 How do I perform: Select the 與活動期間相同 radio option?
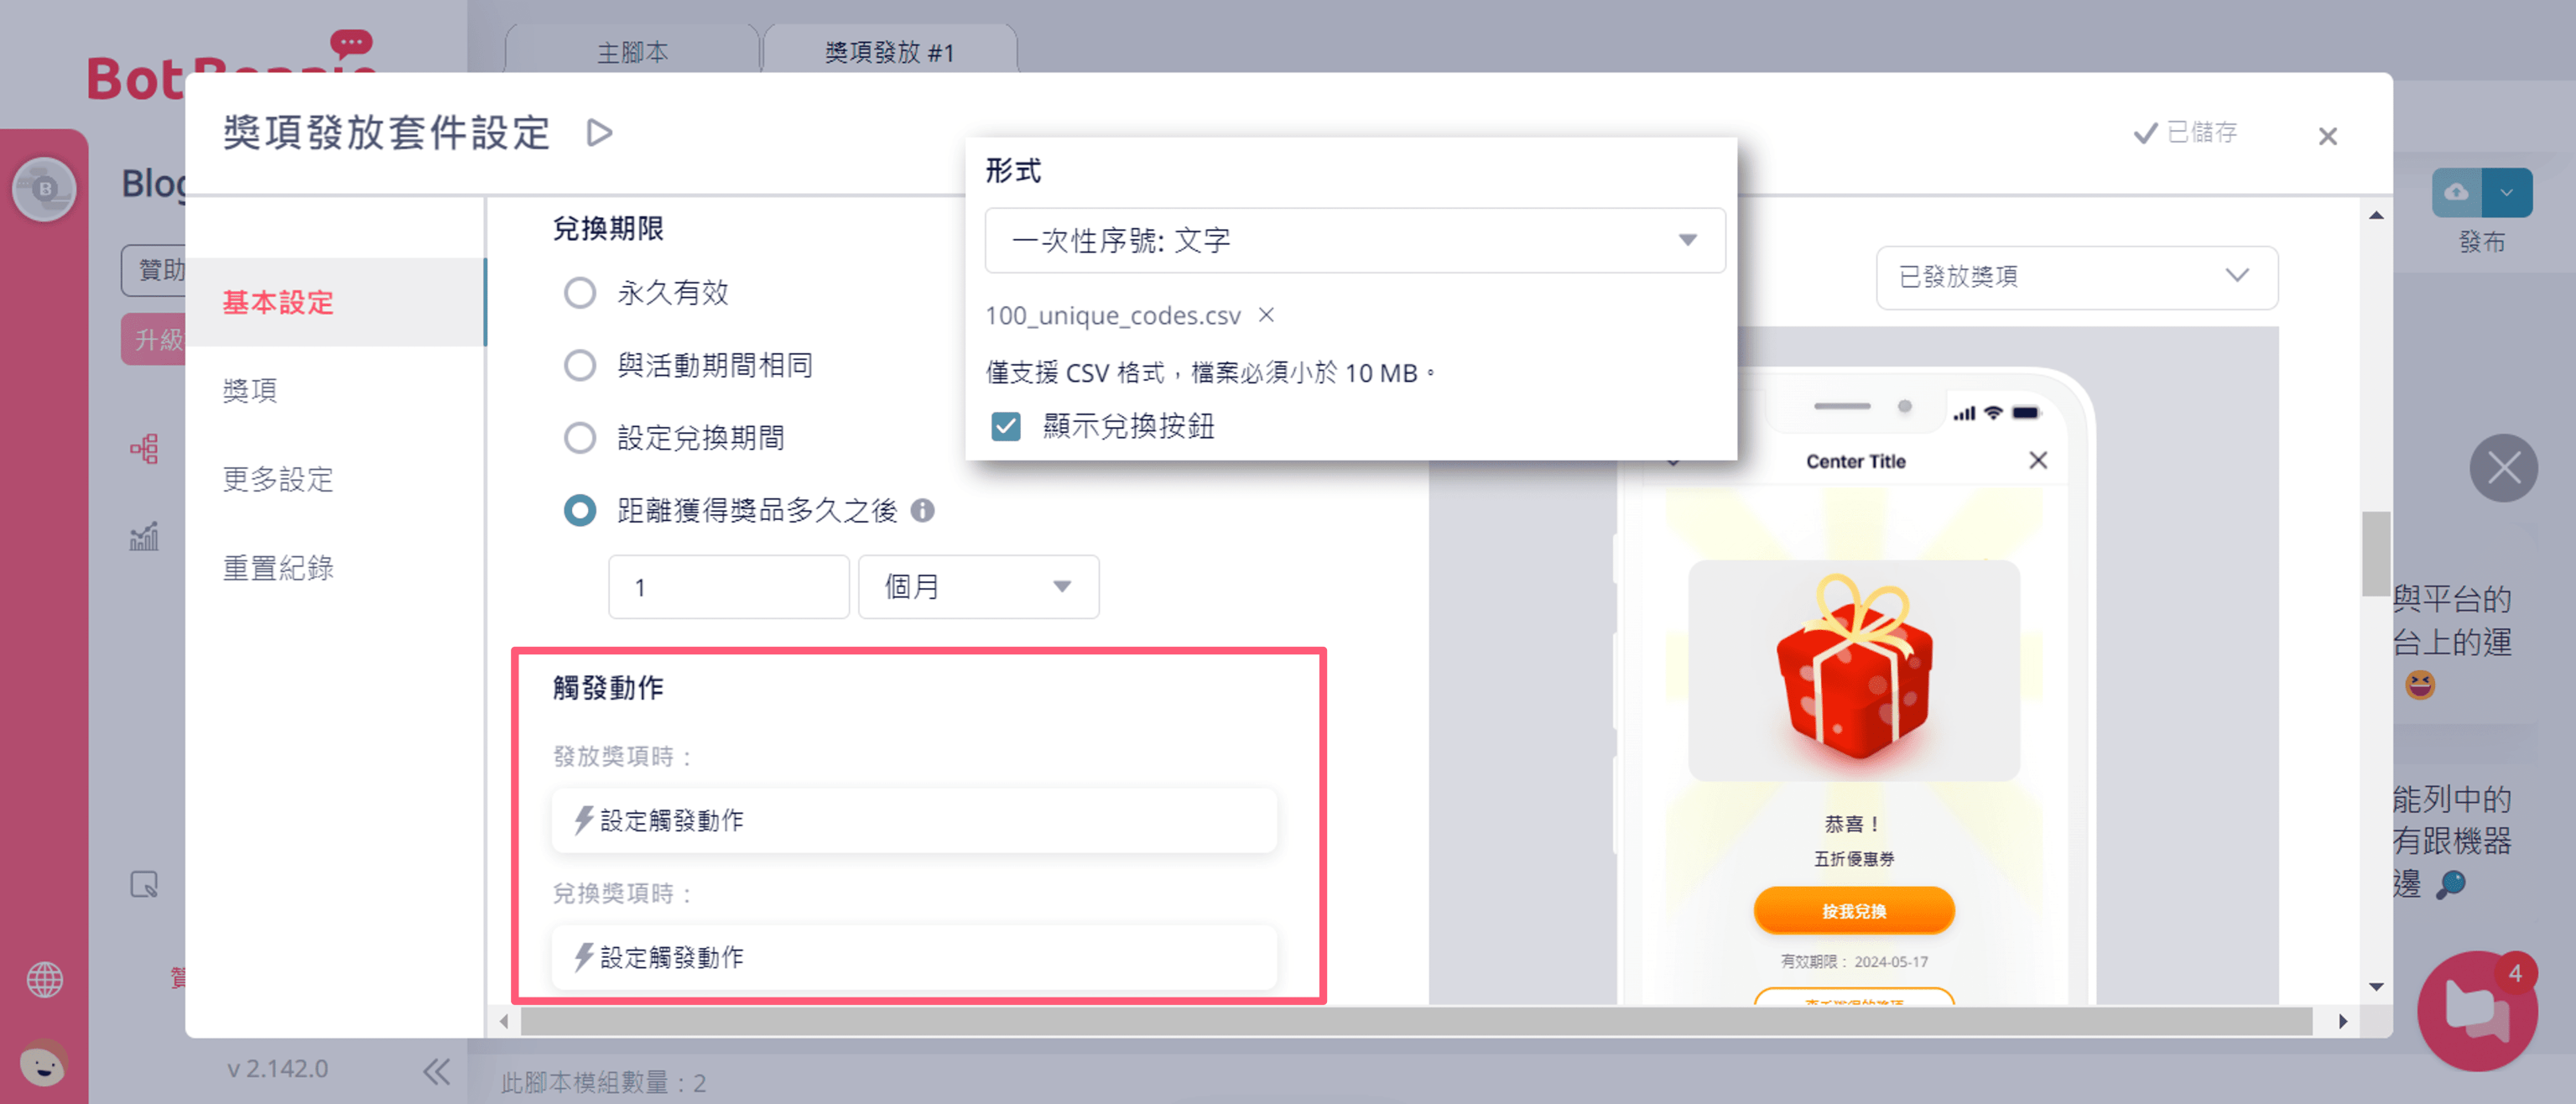click(580, 365)
